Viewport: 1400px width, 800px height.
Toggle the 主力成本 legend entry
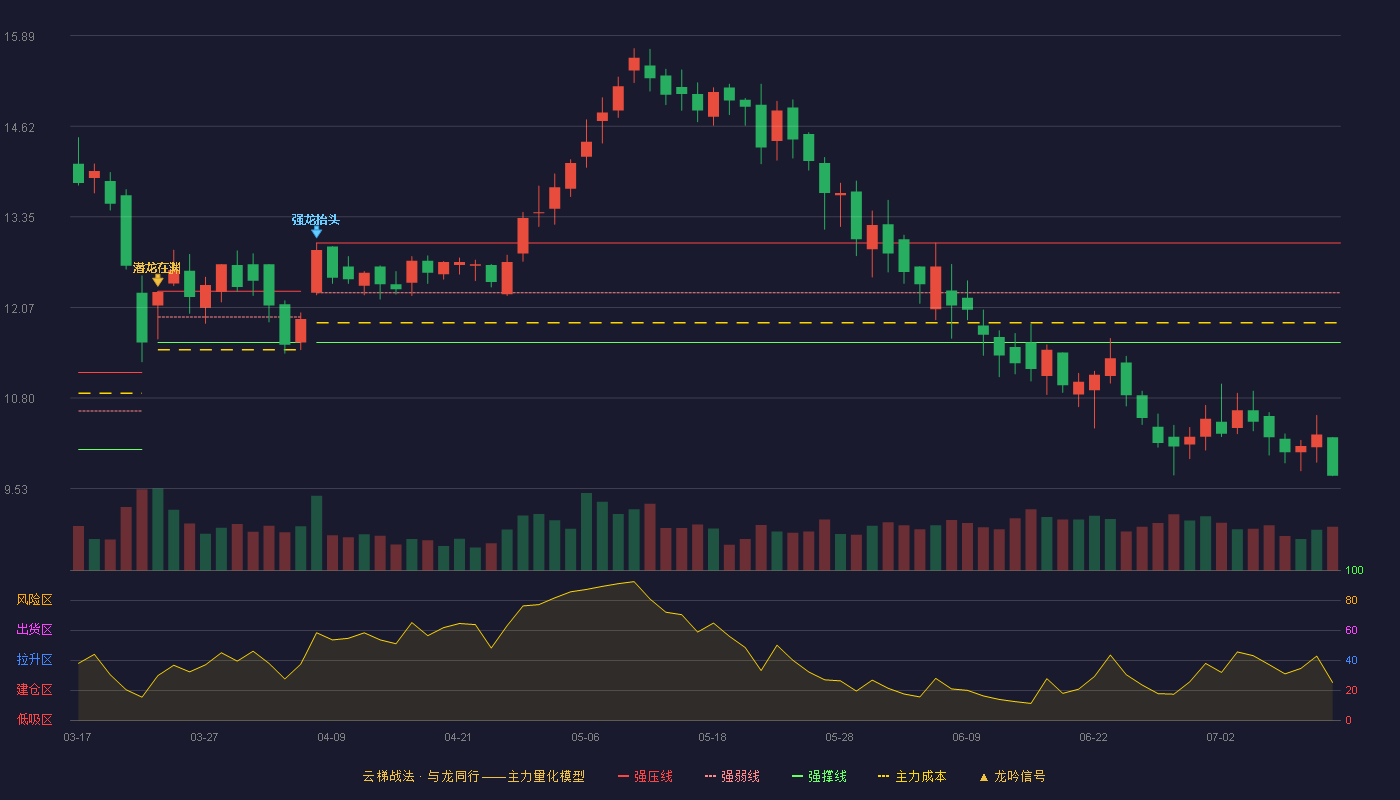(x=912, y=776)
